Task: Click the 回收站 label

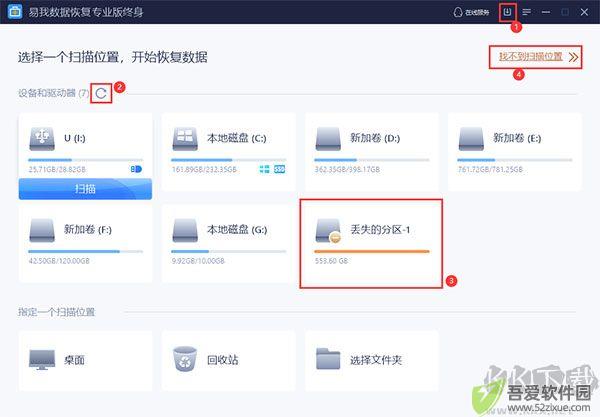Action: pyautogui.click(x=222, y=360)
